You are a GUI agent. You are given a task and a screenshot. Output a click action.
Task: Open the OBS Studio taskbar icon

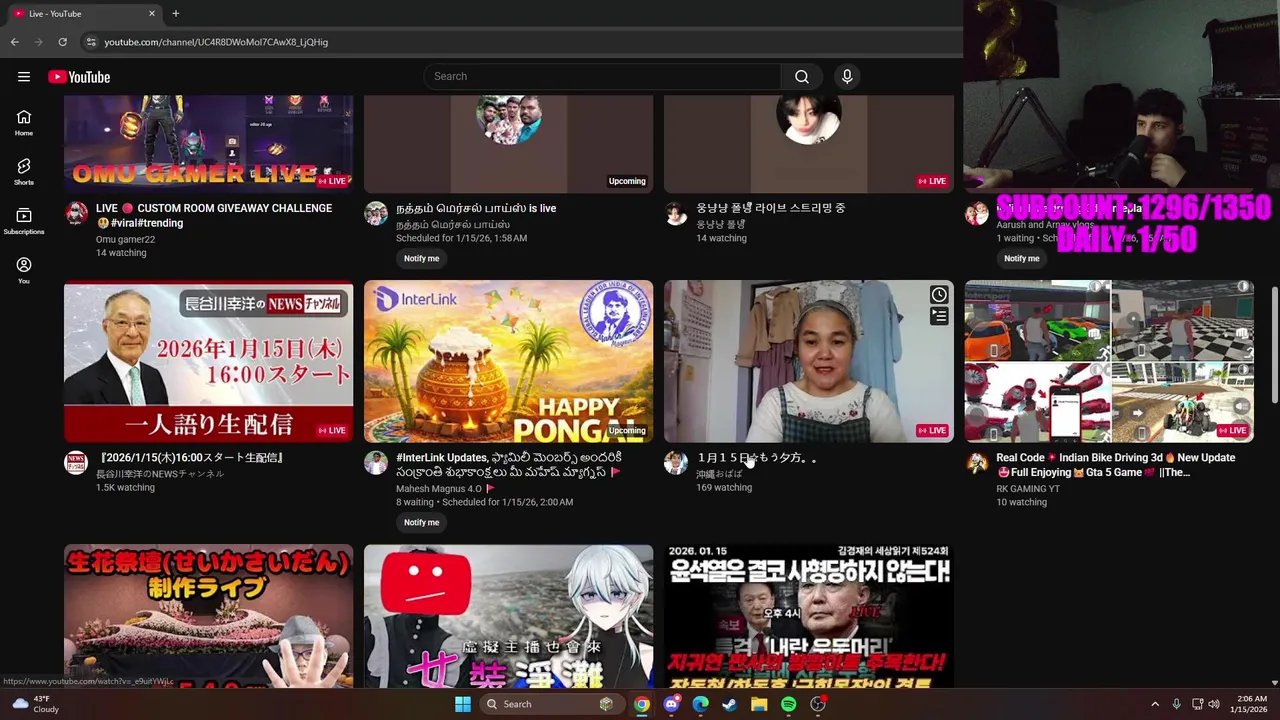818,704
